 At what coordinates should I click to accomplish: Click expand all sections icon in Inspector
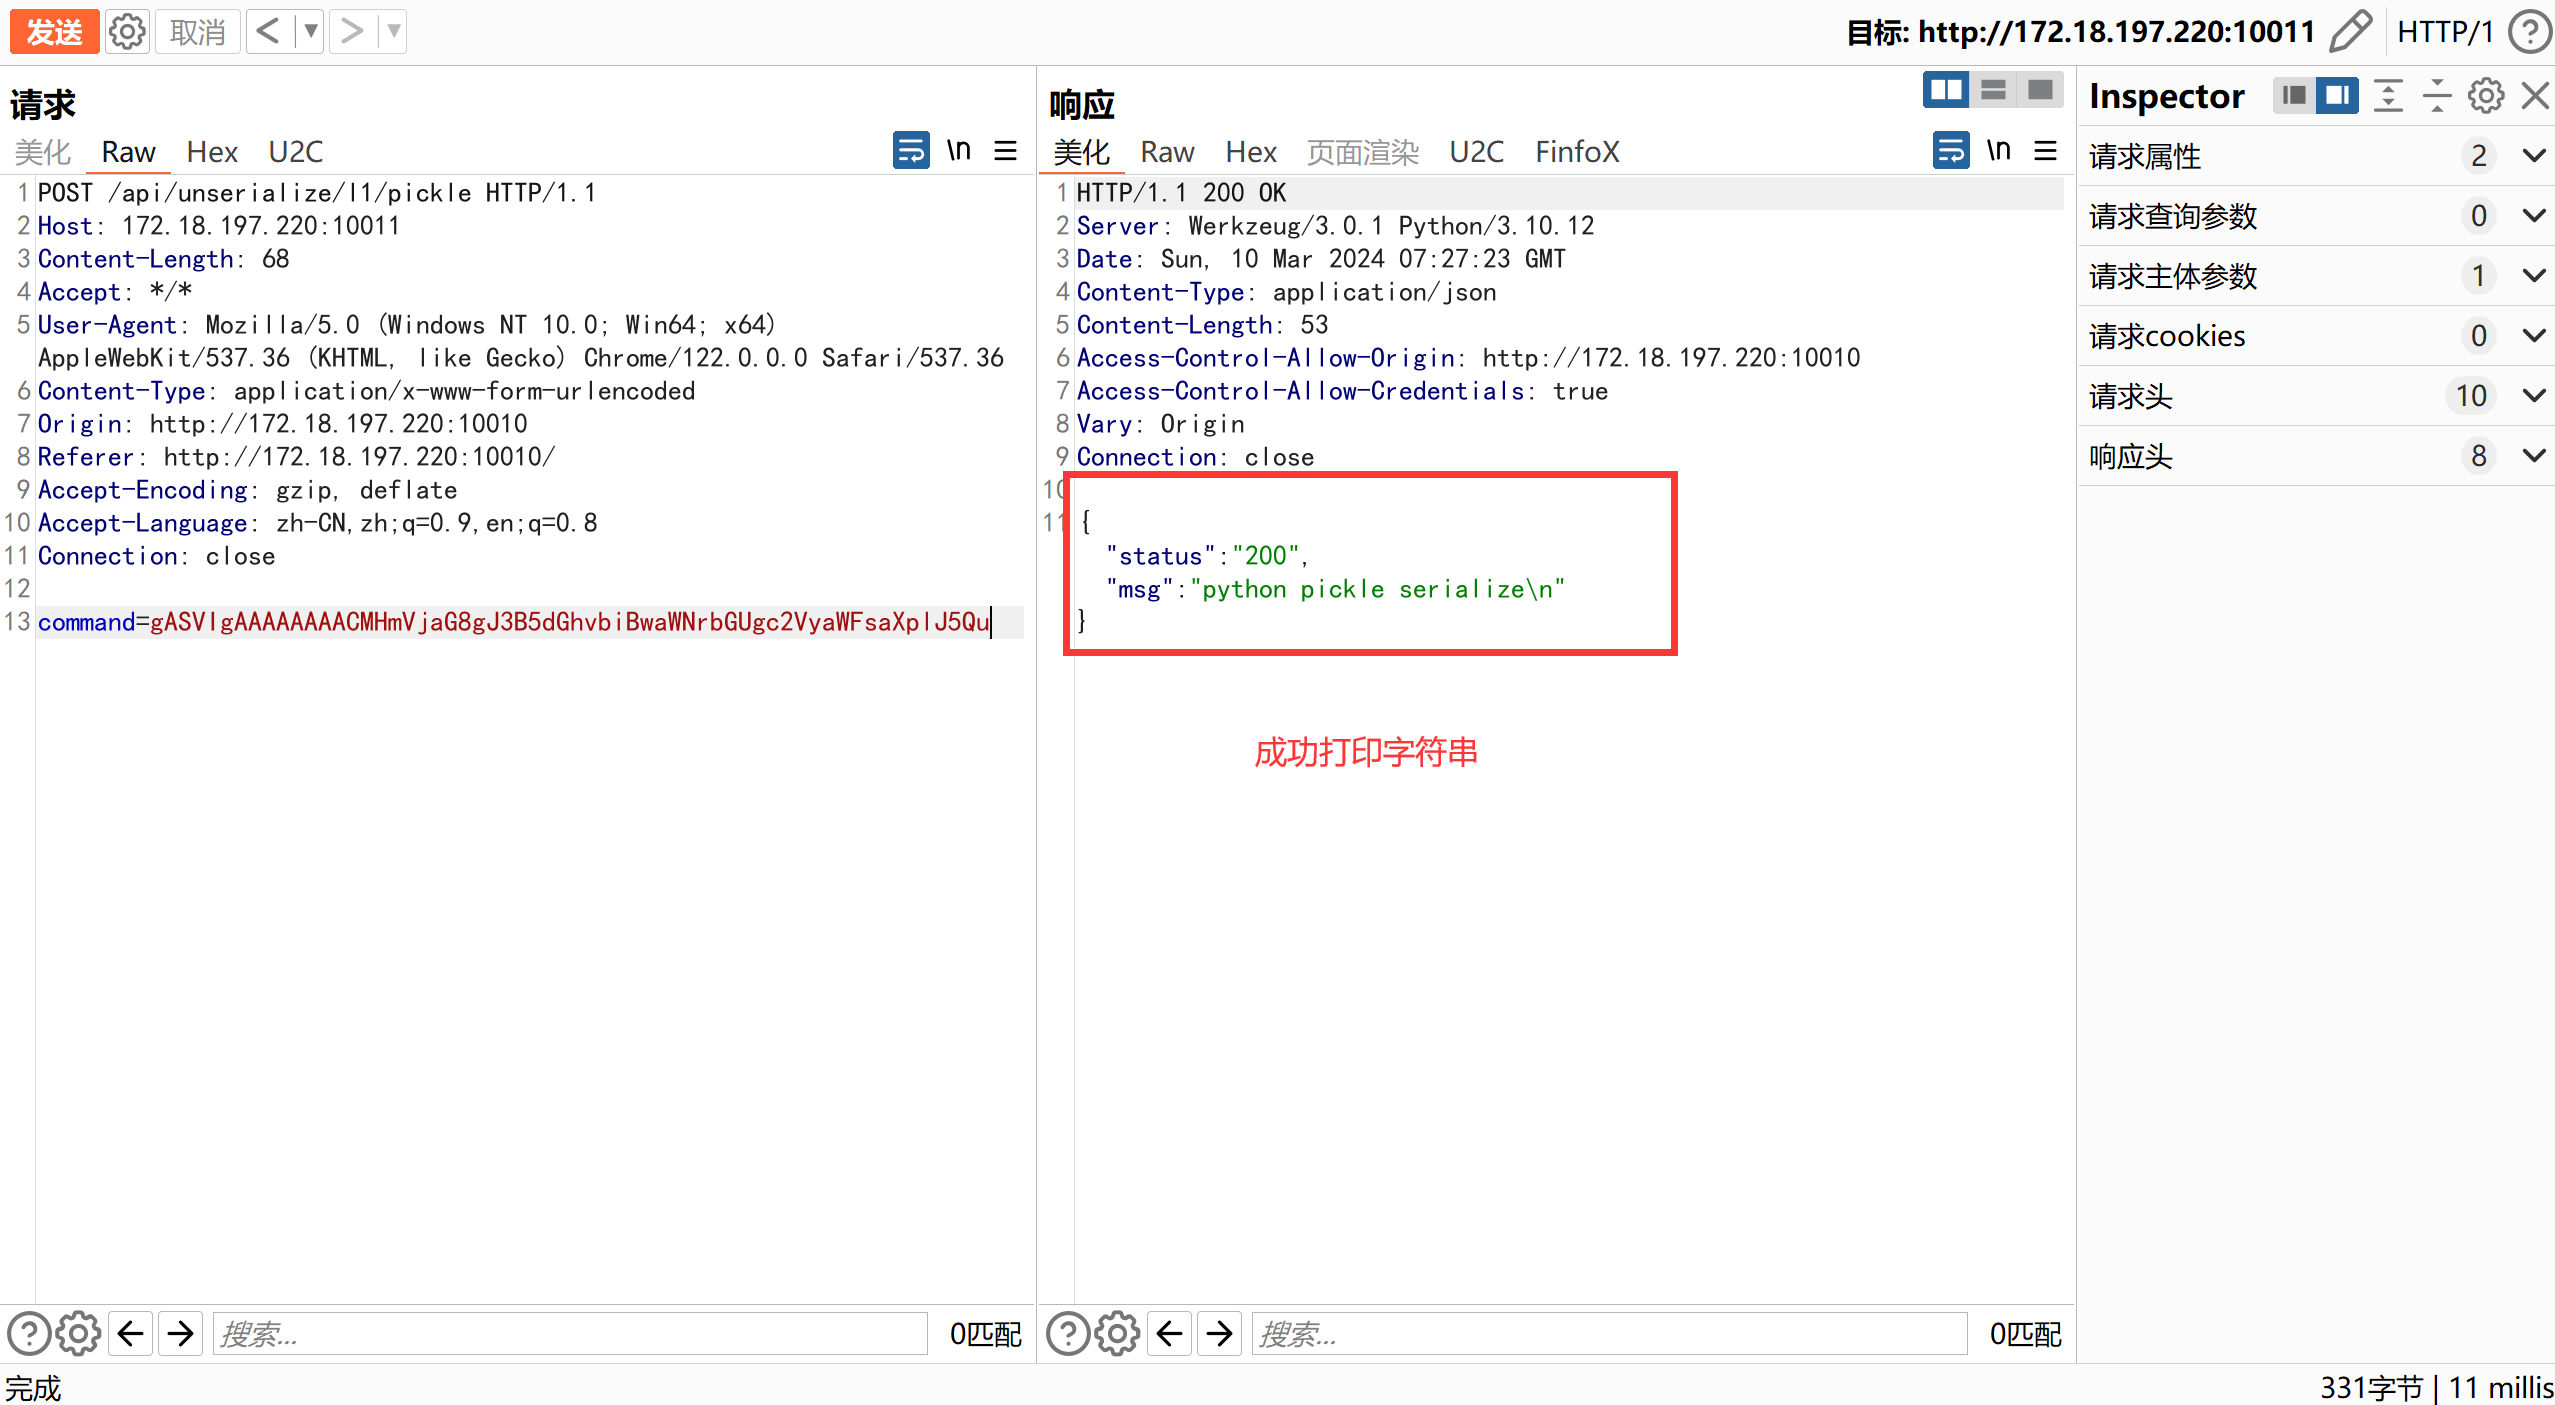click(x=2388, y=96)
